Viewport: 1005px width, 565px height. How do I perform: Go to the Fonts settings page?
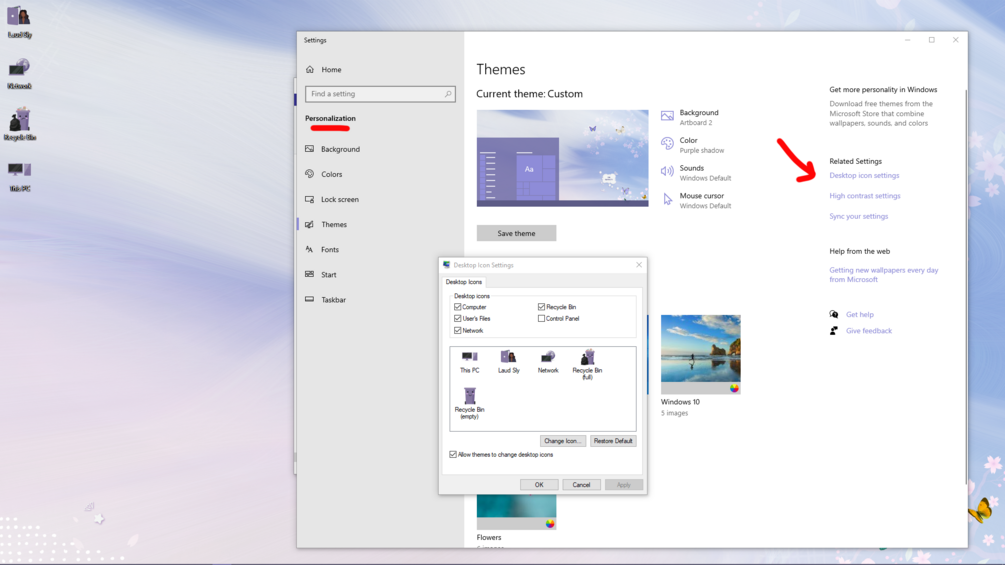coord(379,249)
